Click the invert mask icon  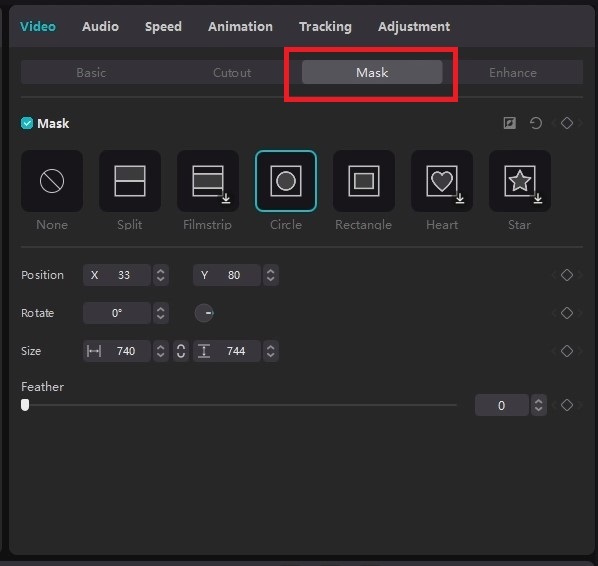point(510,123)
